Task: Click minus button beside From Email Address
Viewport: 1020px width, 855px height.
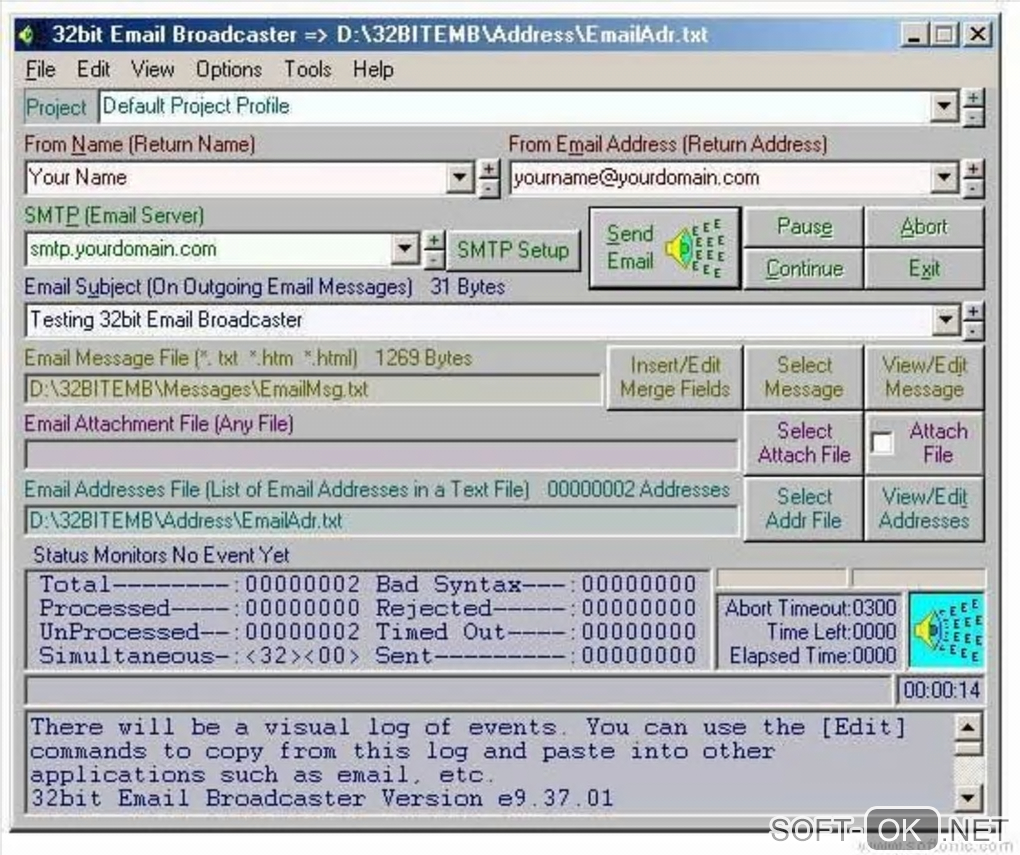Action: (973, 188)
